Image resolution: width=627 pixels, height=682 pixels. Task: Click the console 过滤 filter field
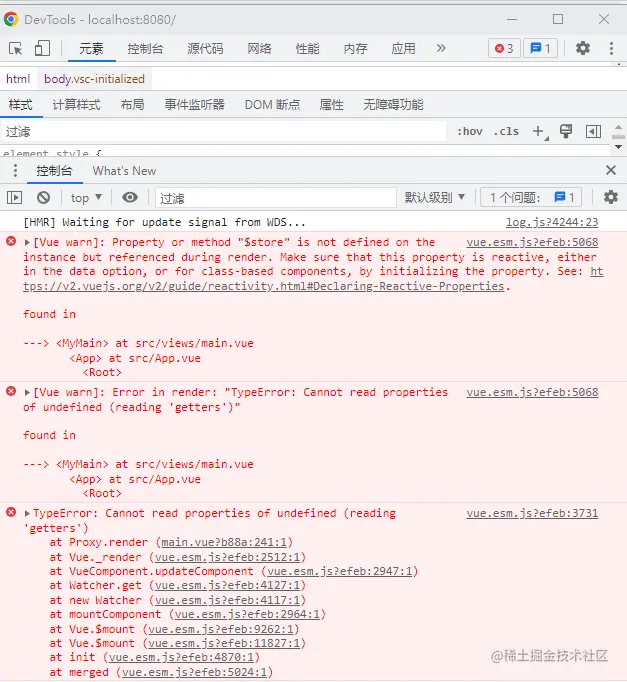pos(276,198)
